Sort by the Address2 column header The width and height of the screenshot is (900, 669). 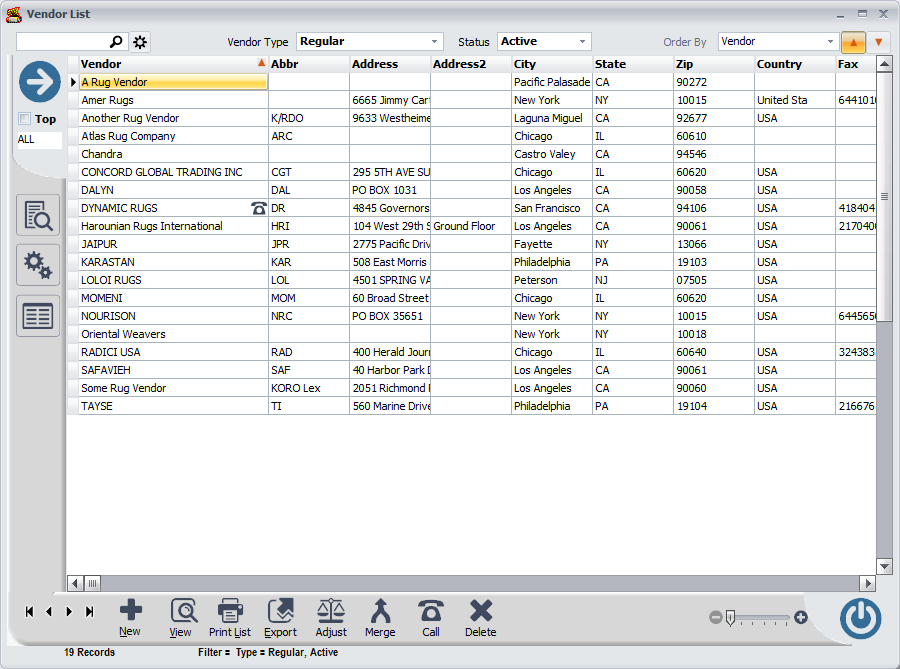point(471,64)
